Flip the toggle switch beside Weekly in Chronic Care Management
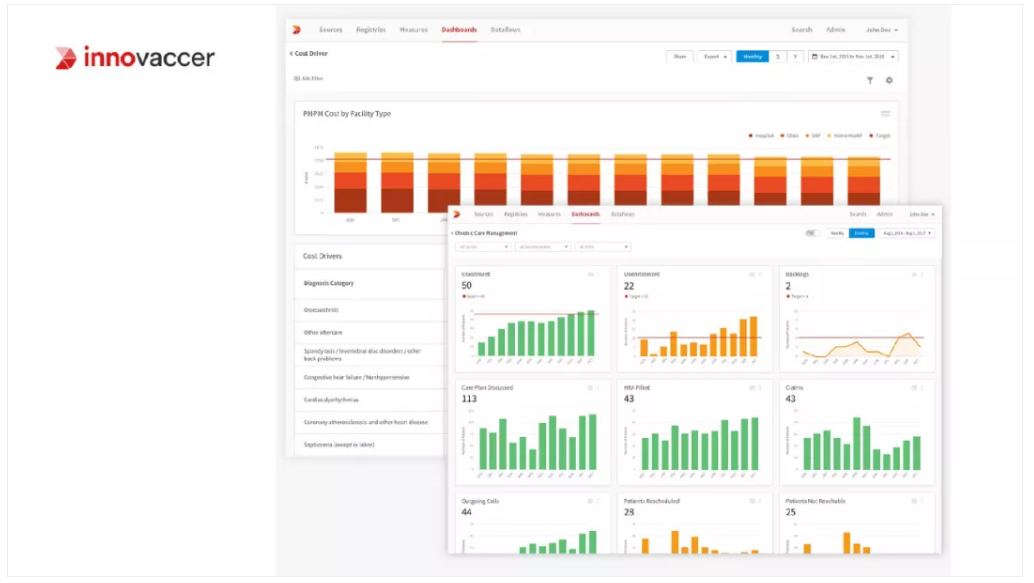This screenshot has width=1034, height=583. pos(812,233)
